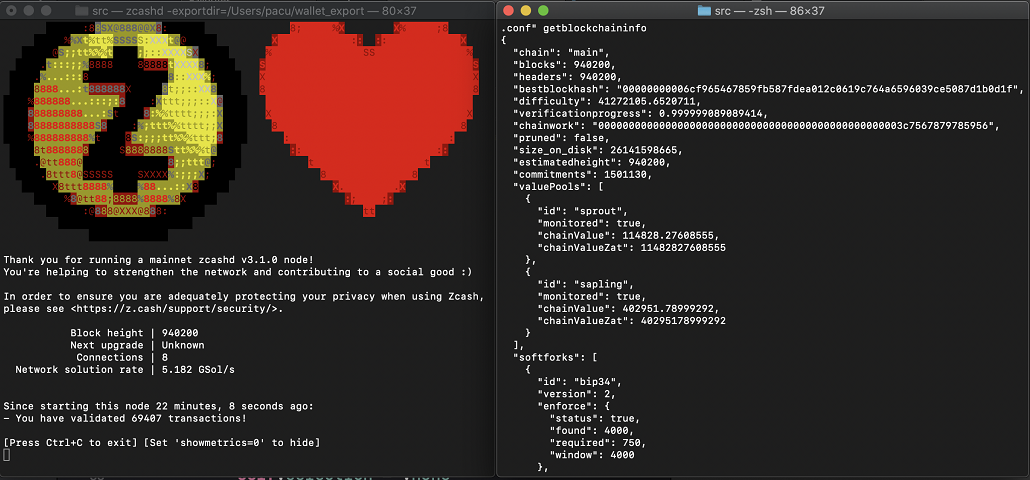Click the 'src — -zsh — 86×37' title
Screen dimensions: 1030x480
pyautogui.click(x=771, y=11)
